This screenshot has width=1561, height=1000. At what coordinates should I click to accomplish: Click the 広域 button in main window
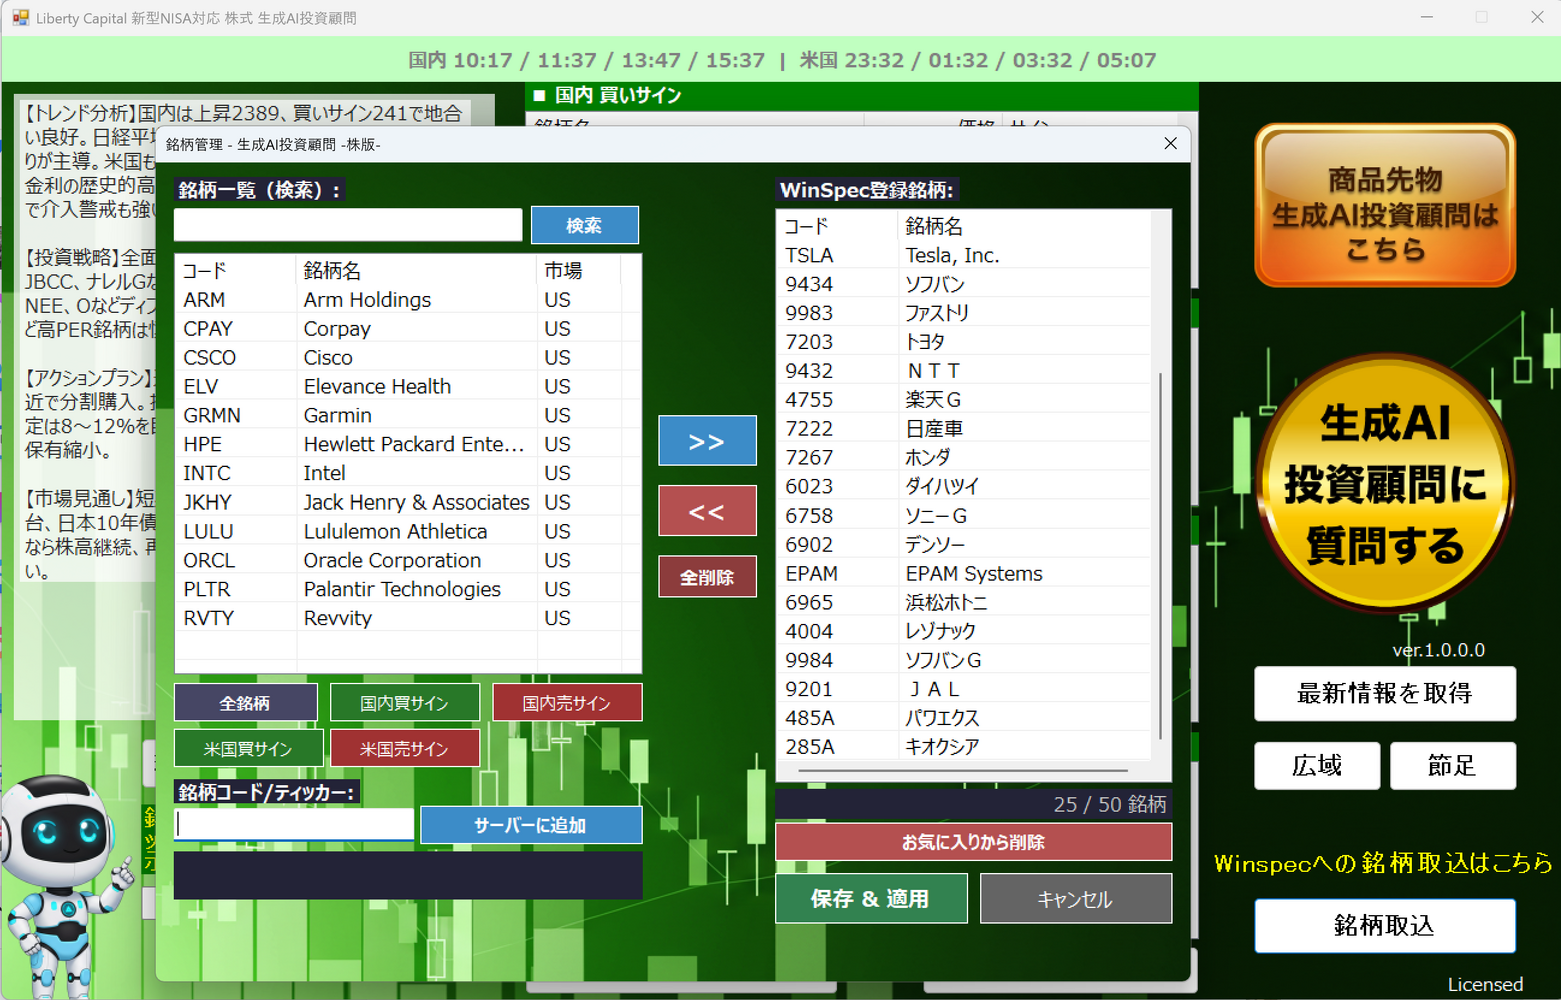coord(1317,766)
